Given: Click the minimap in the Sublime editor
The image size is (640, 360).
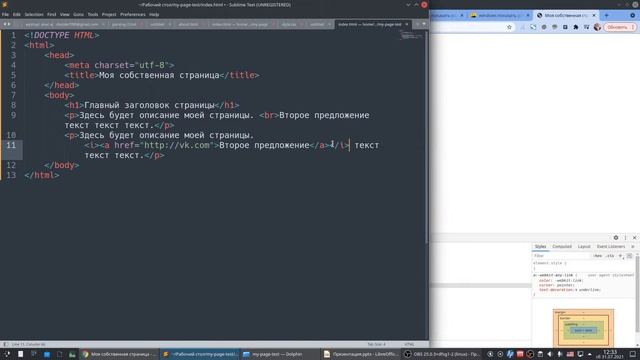Looking at the screenshot, I should 411,36.
